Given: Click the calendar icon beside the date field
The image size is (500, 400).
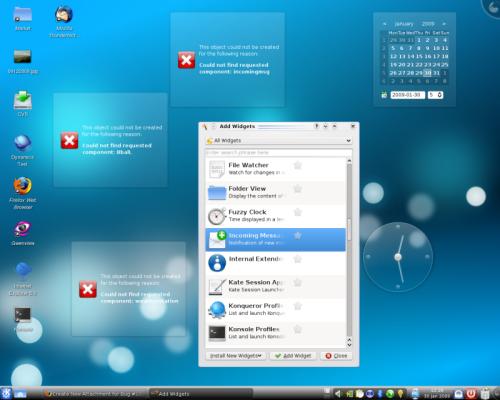Looking at the screenshot, I should pos(384,95).
